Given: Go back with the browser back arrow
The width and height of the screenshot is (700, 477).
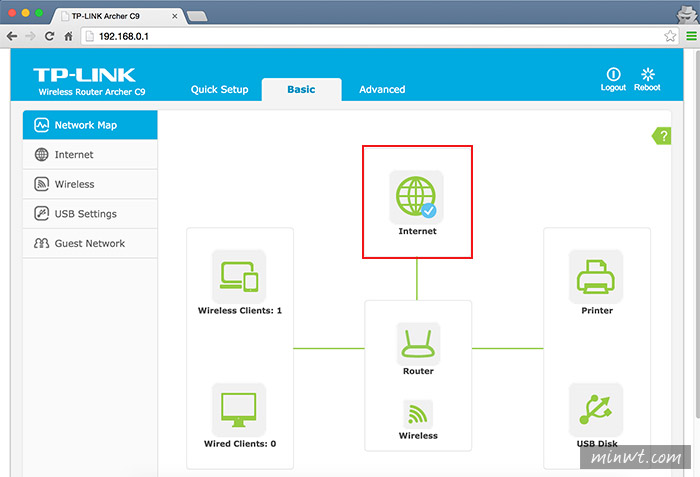Looking at the screenshot, I should (12, 36).
